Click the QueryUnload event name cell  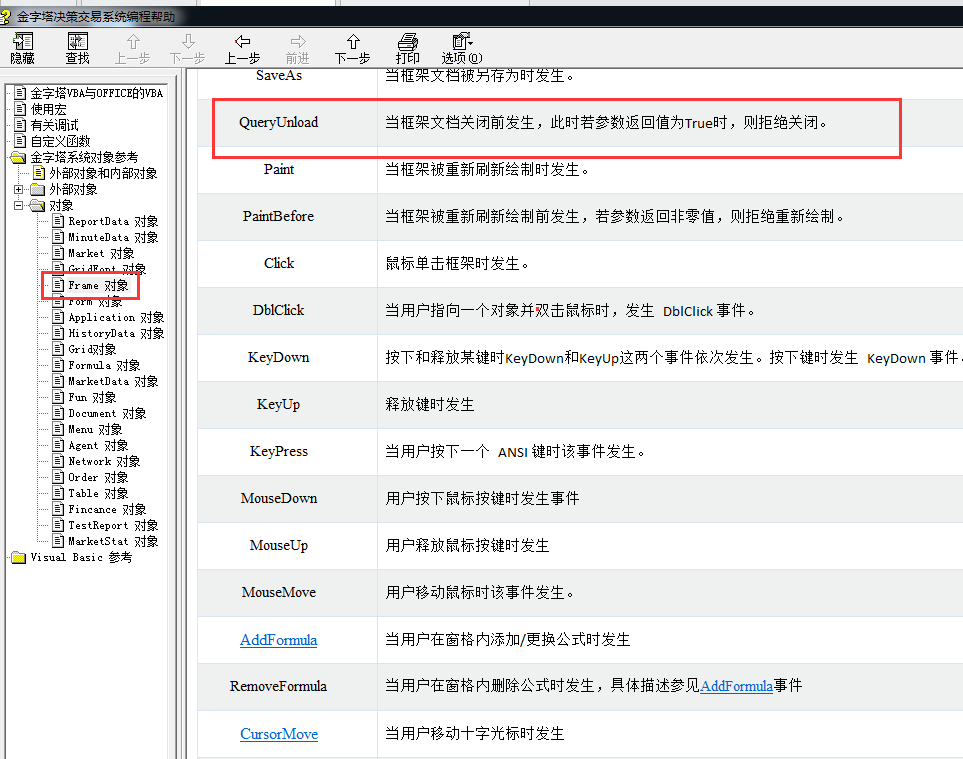pyautogui.click(x=279, y=122)
